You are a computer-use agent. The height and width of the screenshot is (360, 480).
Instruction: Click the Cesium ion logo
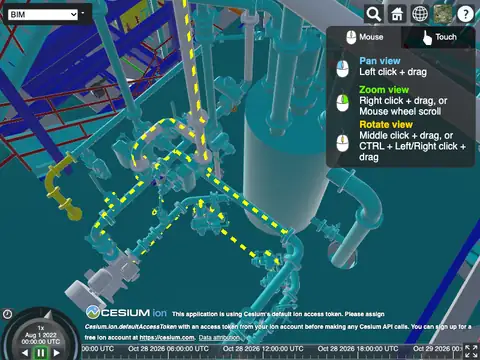[126, 313]
